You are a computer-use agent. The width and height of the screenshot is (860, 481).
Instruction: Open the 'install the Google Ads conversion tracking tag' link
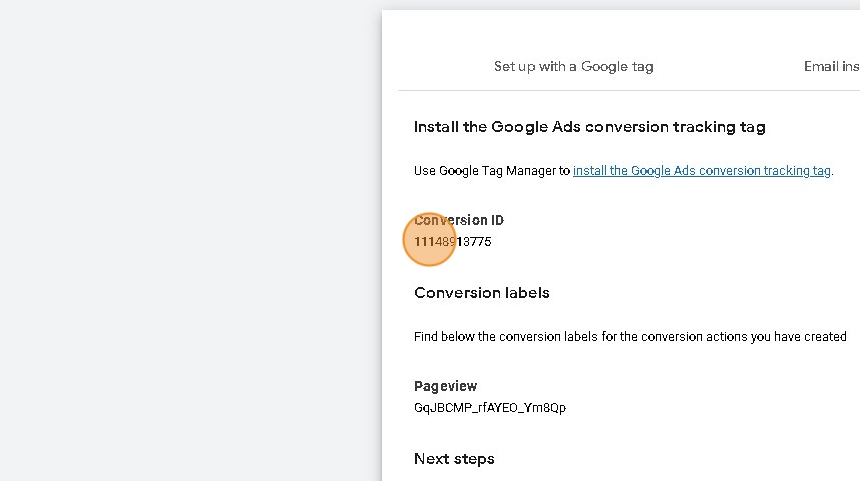[x=701, y=171]
